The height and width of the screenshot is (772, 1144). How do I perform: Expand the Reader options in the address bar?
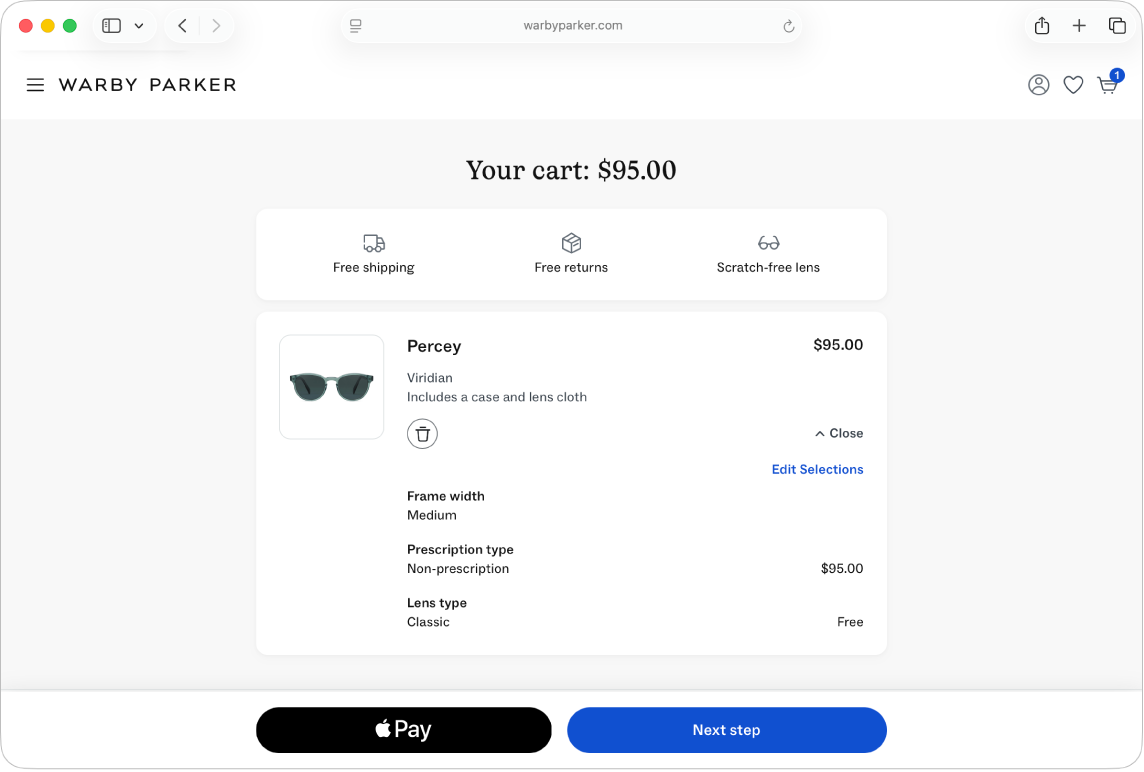click(x=356, y=25)
